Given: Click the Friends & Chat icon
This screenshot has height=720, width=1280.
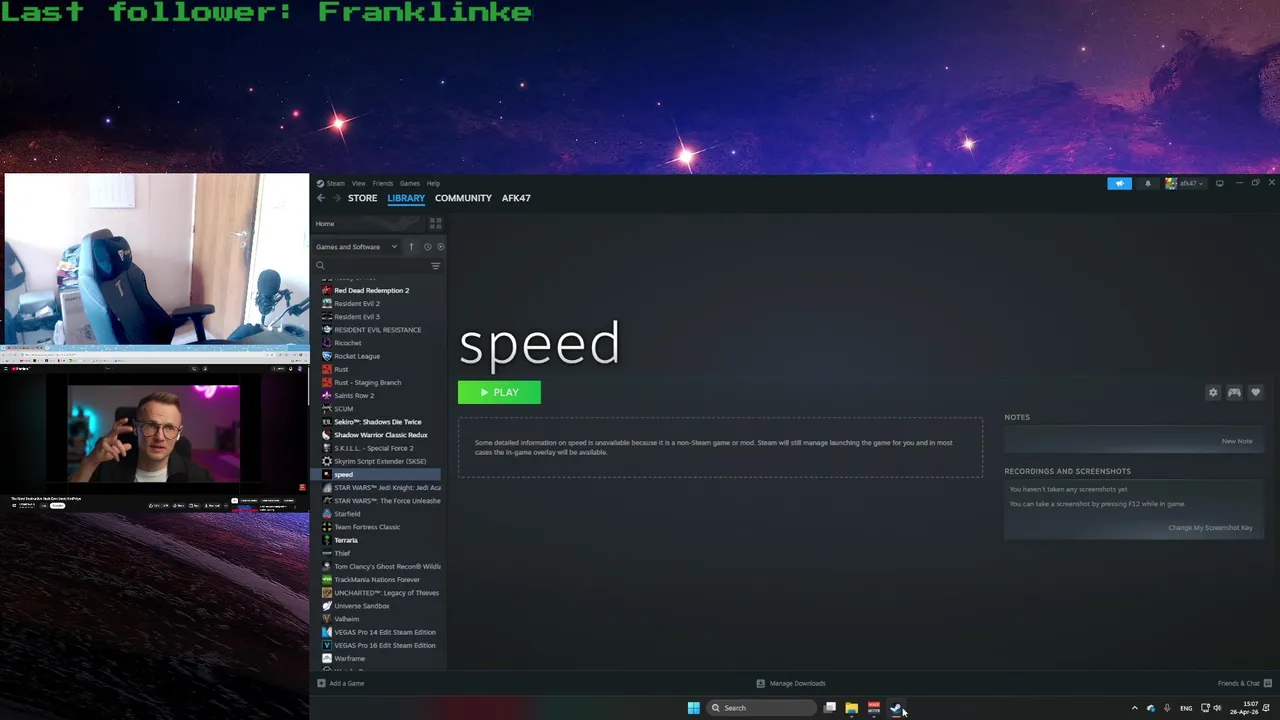Looking at the screenshot, I should coord(1268,683).
